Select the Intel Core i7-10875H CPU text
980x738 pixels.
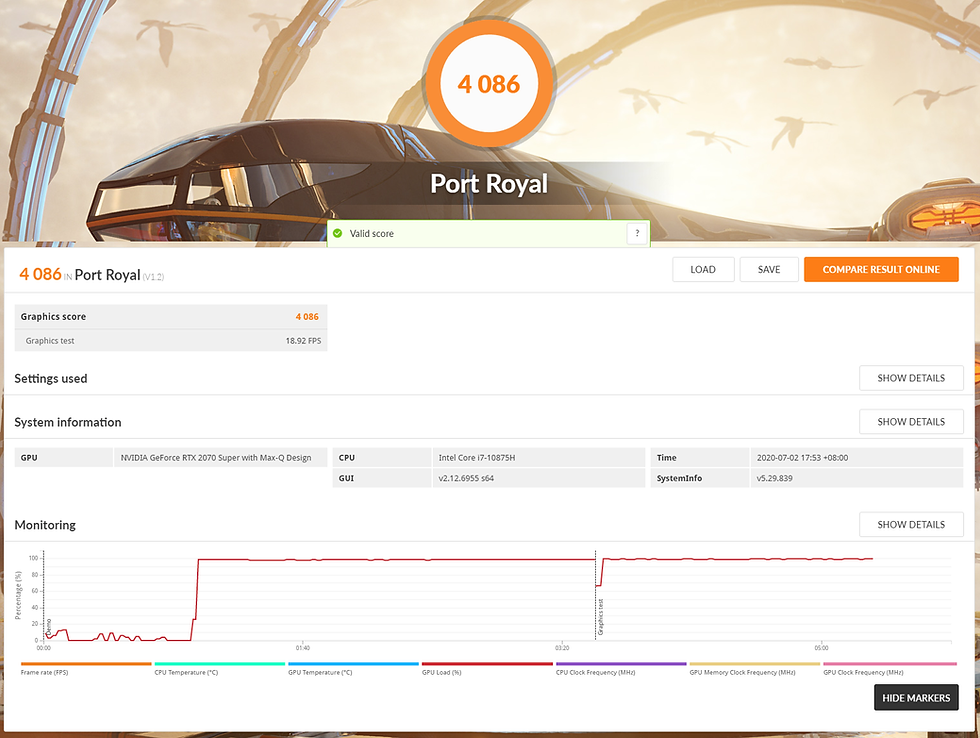477,457
